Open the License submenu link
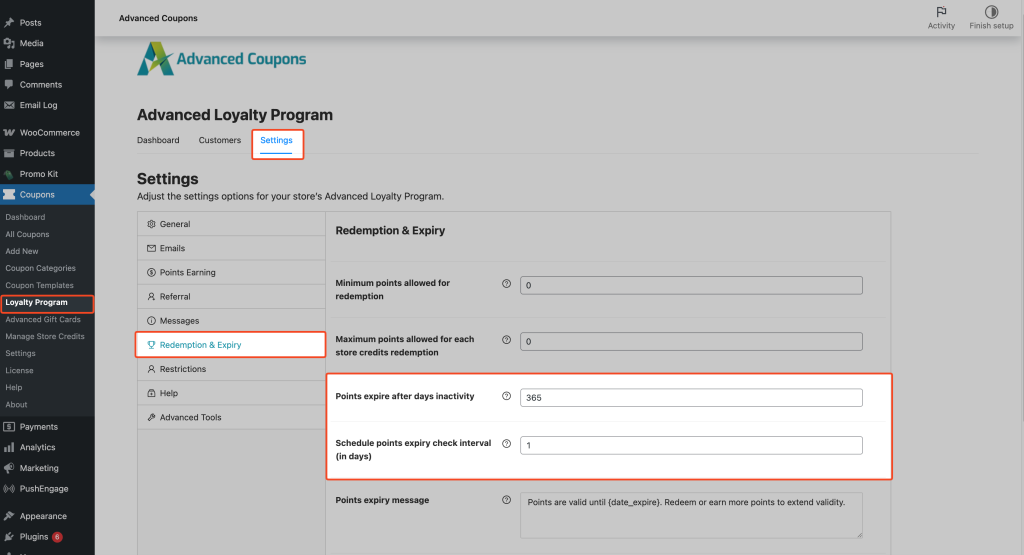1024x555 pixels. [20, 370]
